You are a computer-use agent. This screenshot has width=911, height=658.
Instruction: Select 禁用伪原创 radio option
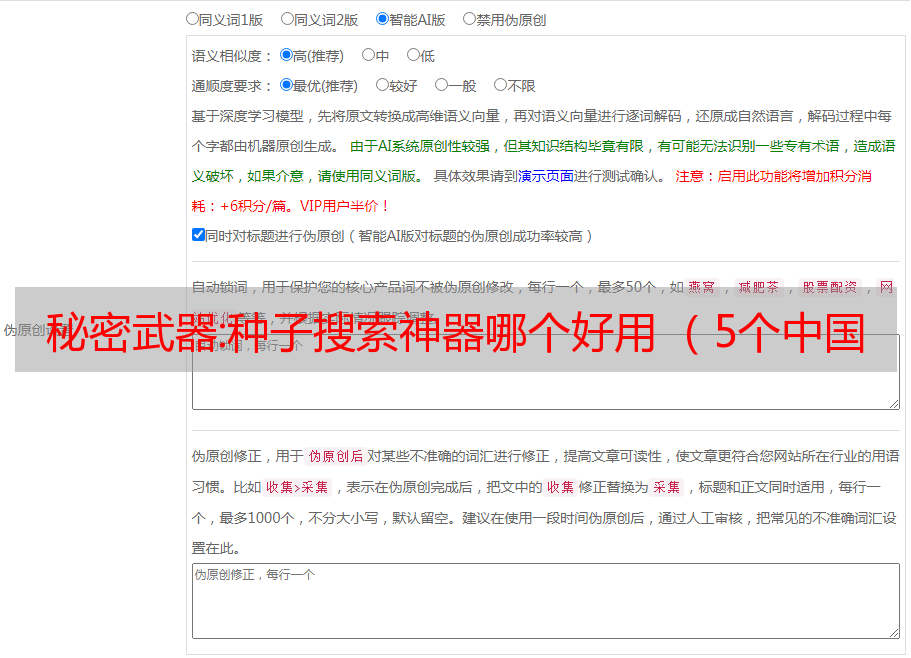pyautogui.click(x=469, y=19)
